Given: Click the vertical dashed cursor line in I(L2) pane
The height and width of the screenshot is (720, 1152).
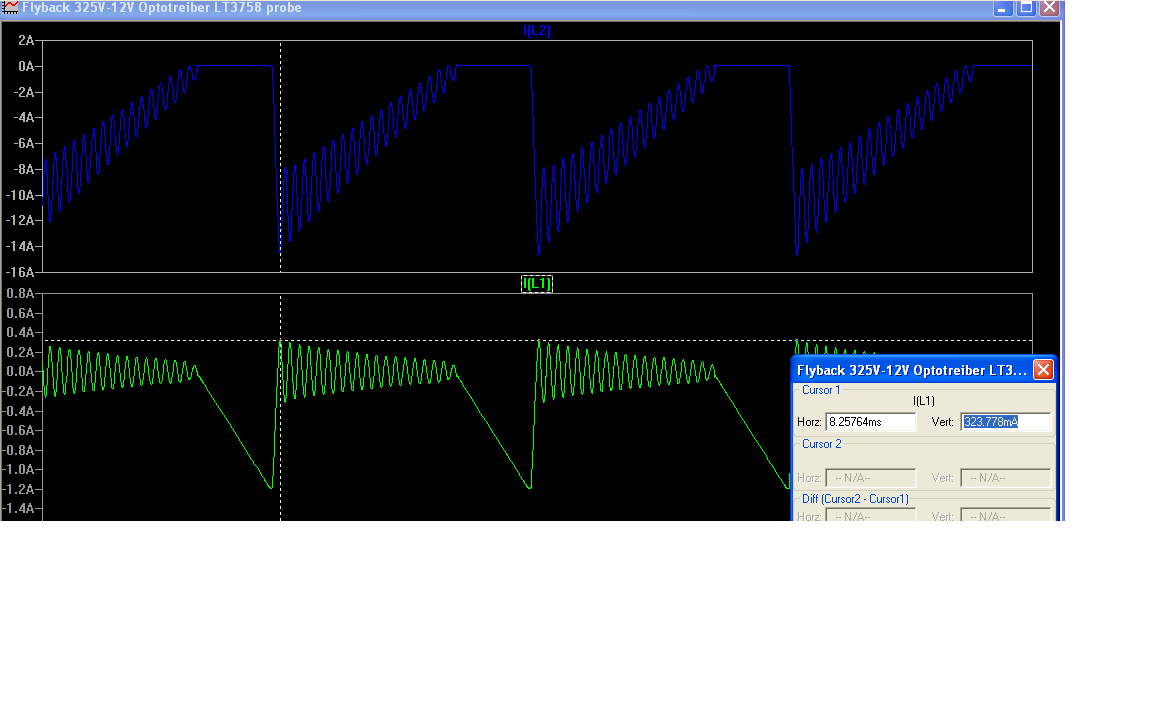Looking at the screenshot, I should click(280, 150).
